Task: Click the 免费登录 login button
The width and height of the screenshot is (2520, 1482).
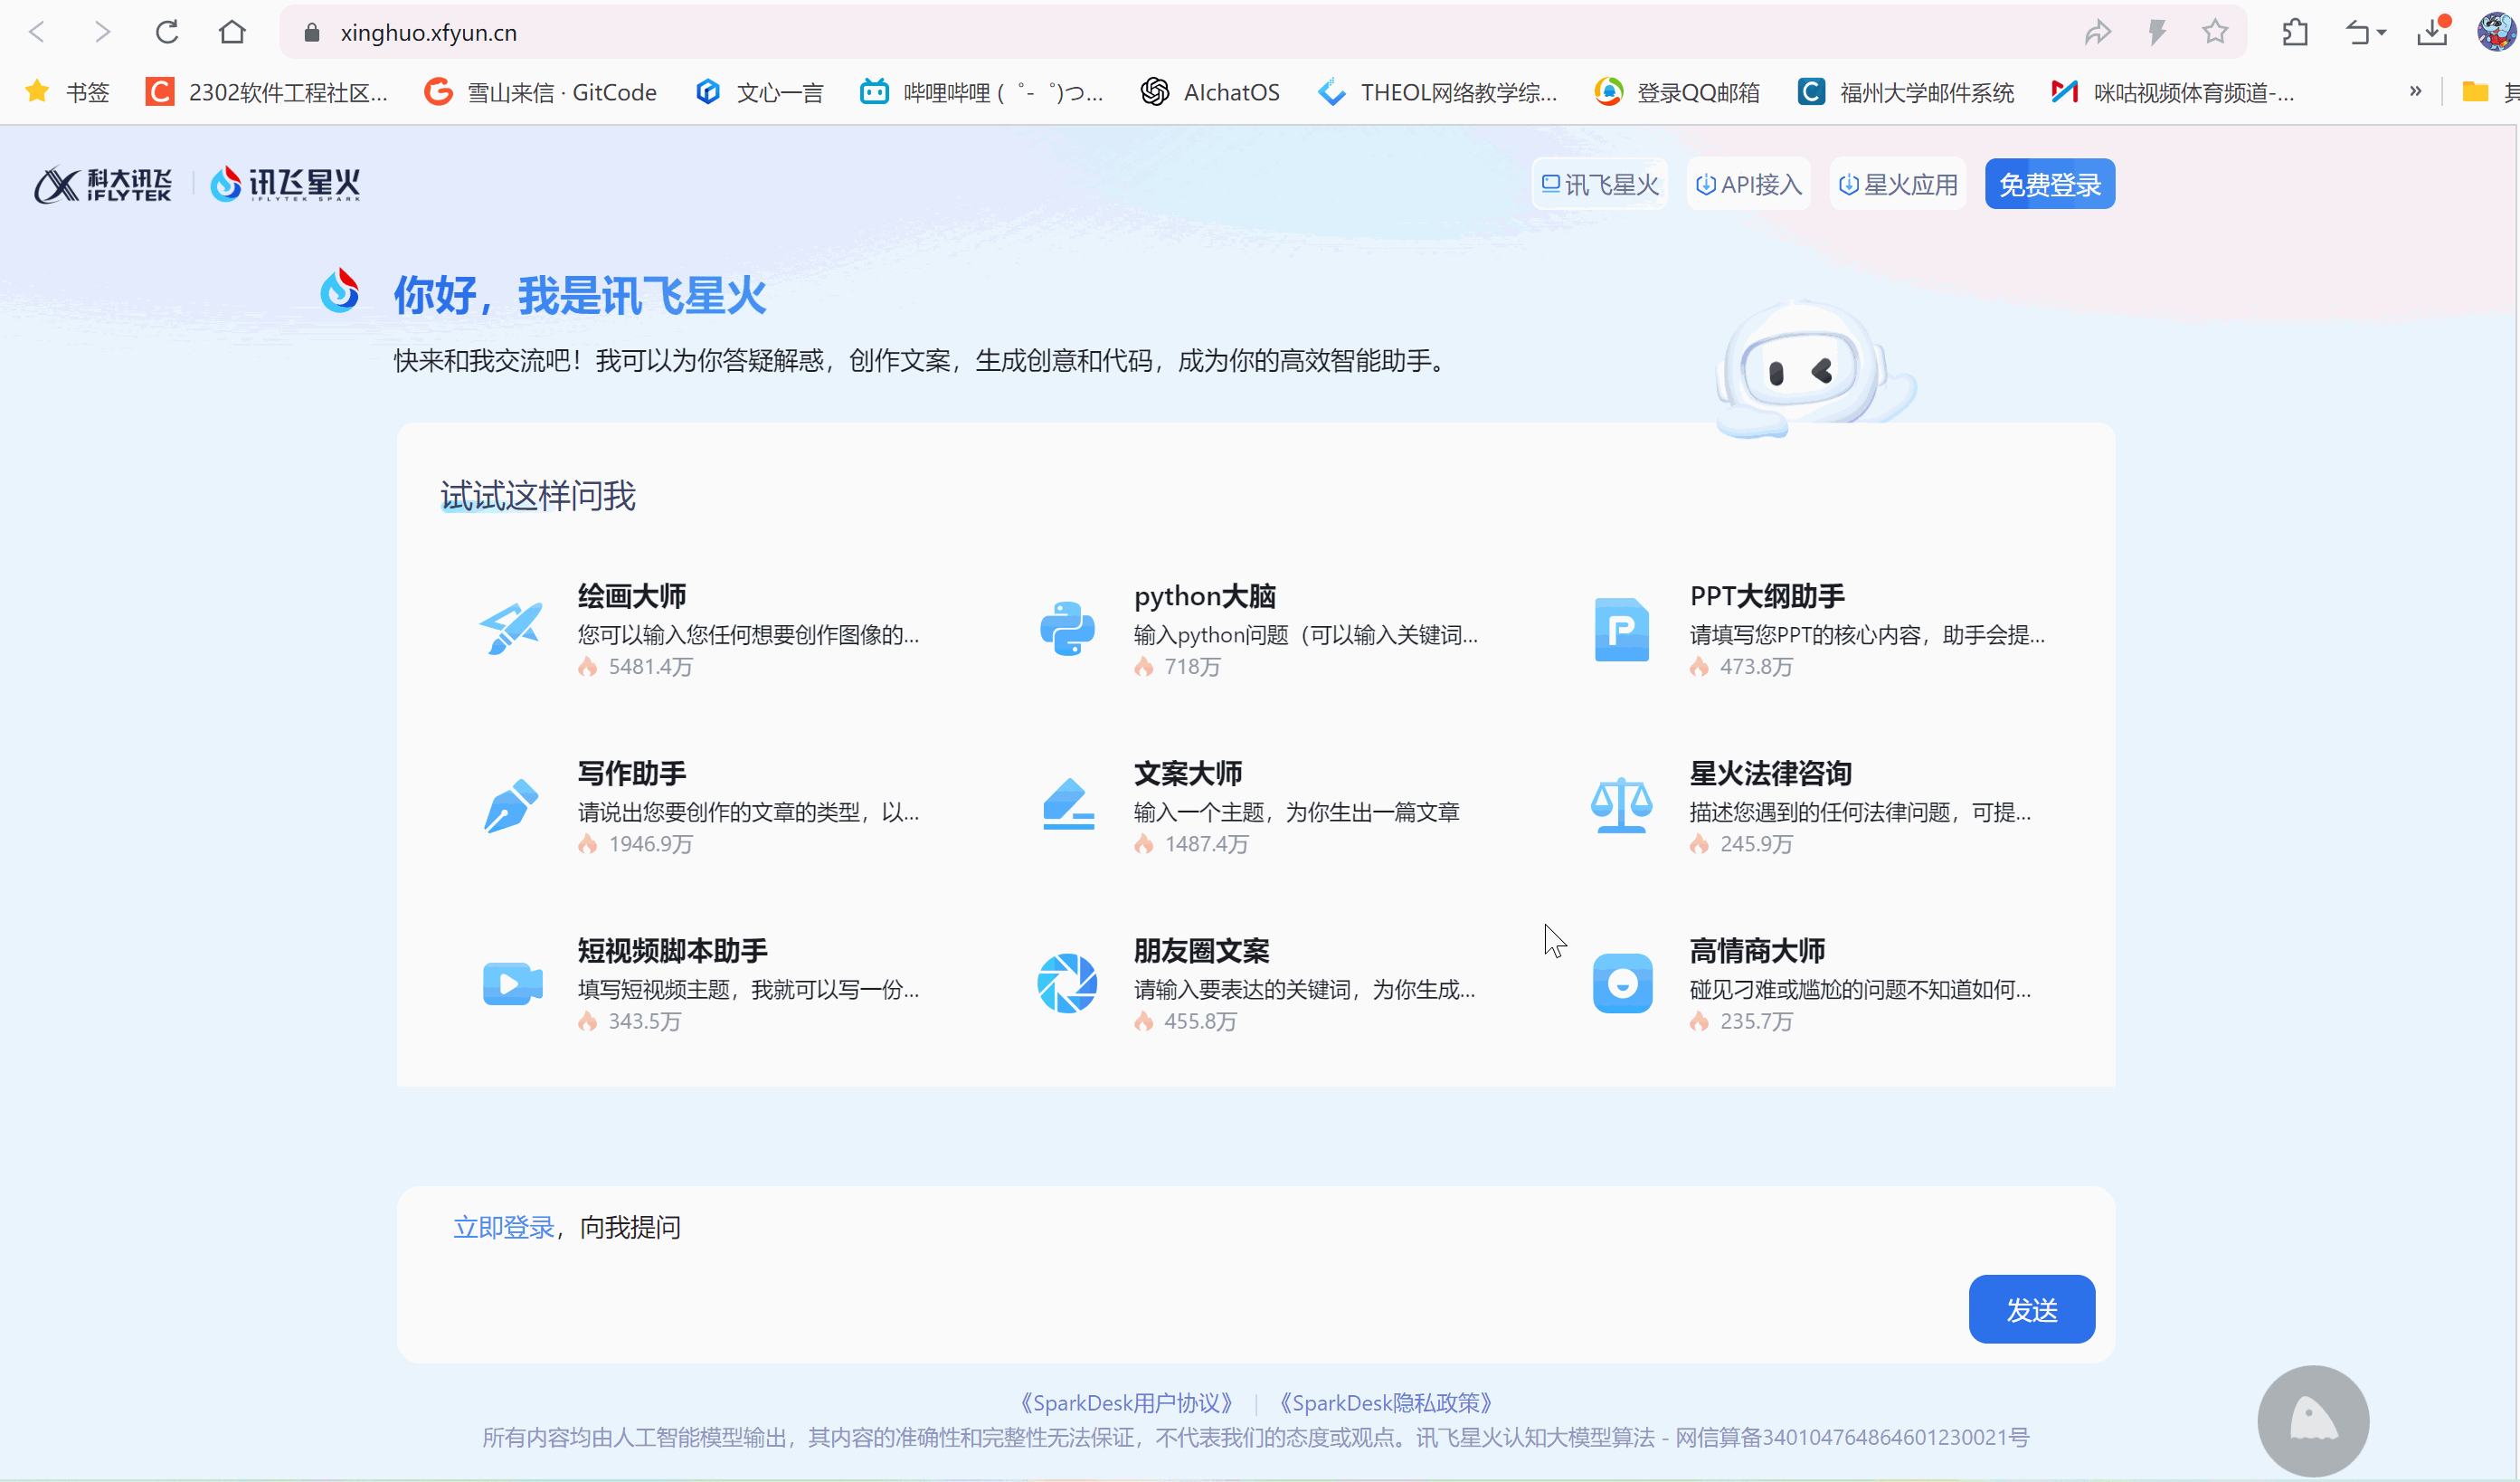Action: (x=2050, y=184)
